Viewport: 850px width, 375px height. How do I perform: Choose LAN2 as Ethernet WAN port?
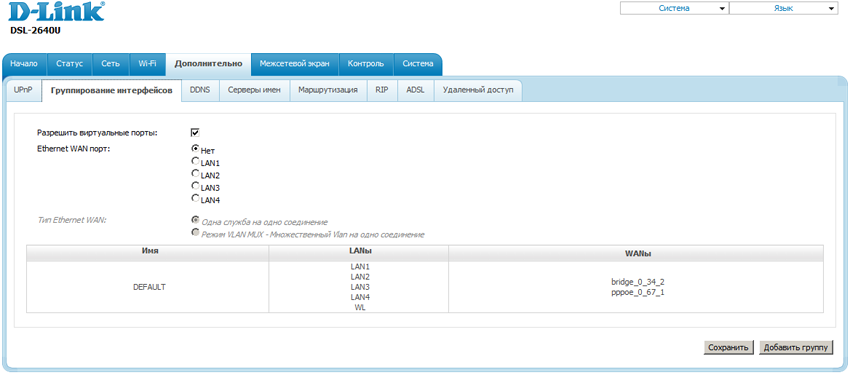pos(195,173)
